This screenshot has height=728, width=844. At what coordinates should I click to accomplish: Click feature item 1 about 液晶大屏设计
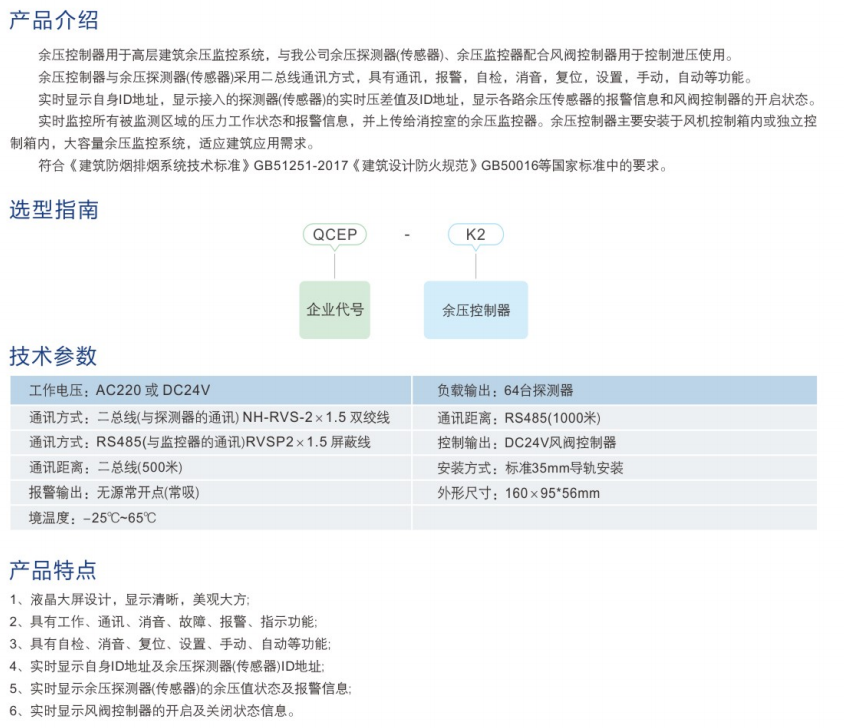[x=130, y=600]
